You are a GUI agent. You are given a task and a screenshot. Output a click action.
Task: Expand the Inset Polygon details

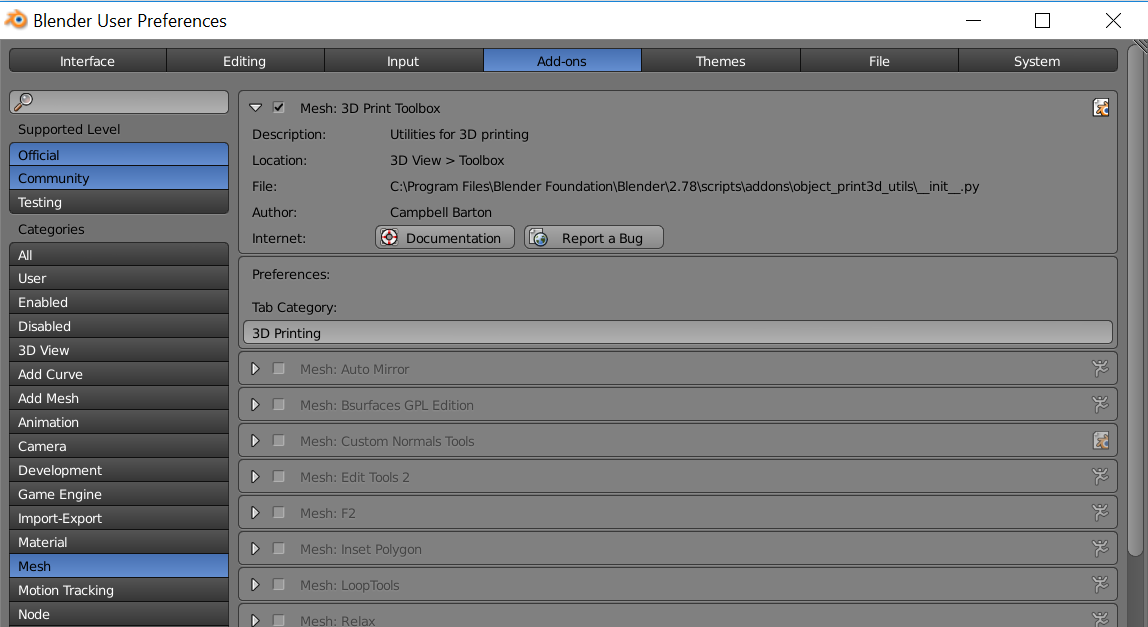point(256,548)
